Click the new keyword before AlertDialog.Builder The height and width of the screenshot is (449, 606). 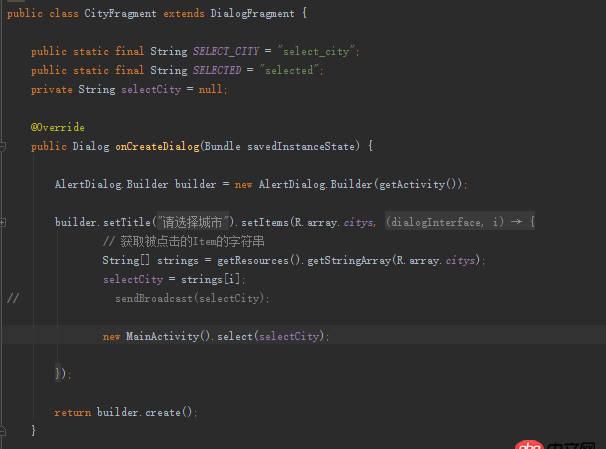(243, 185)
